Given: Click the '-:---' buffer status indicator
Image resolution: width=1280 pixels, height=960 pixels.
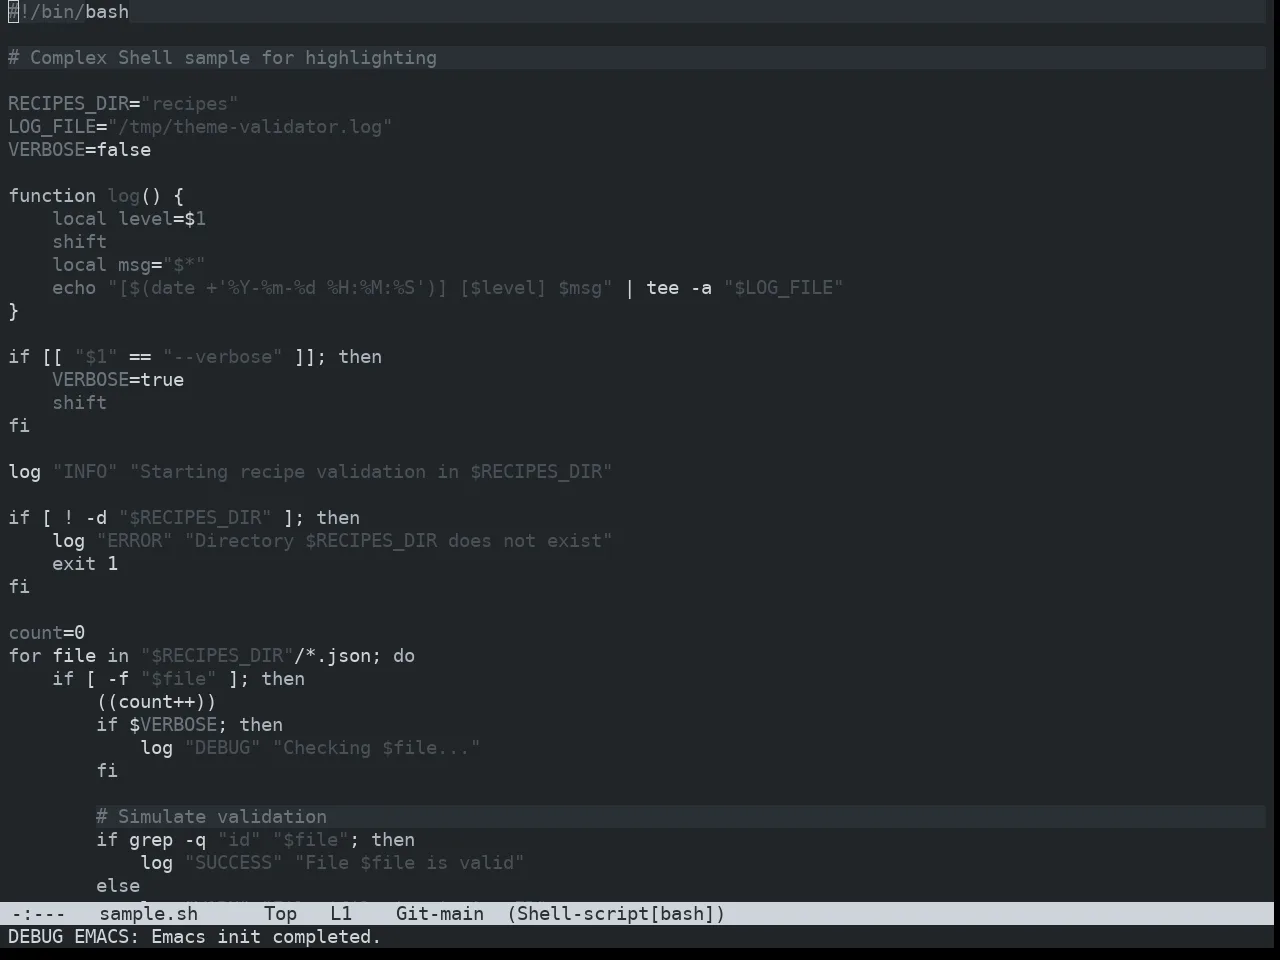Looking at the screenshot, I should tap(38, 914).
